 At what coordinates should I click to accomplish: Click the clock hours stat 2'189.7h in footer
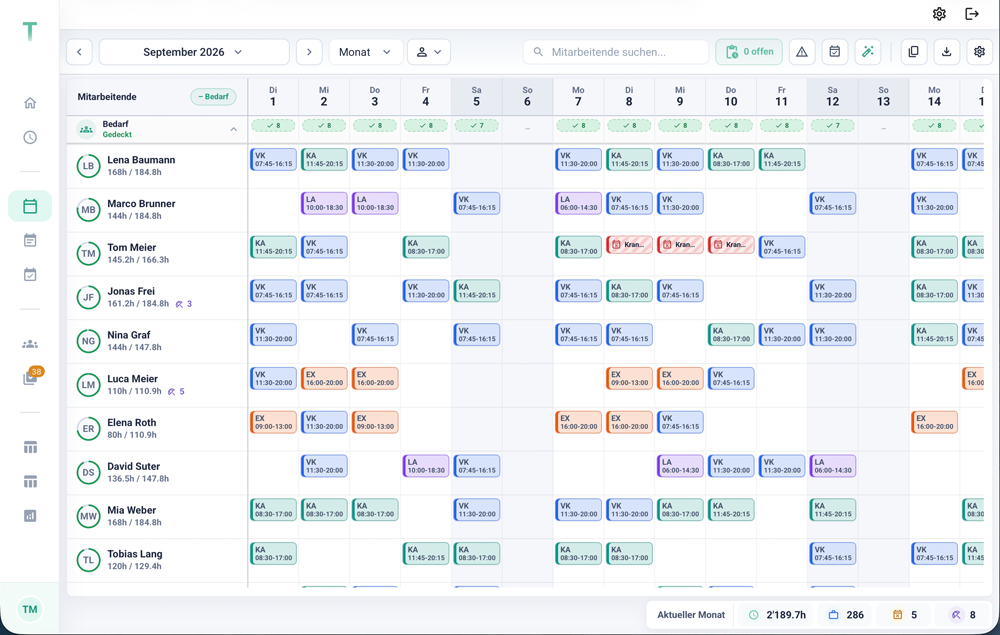777,615
